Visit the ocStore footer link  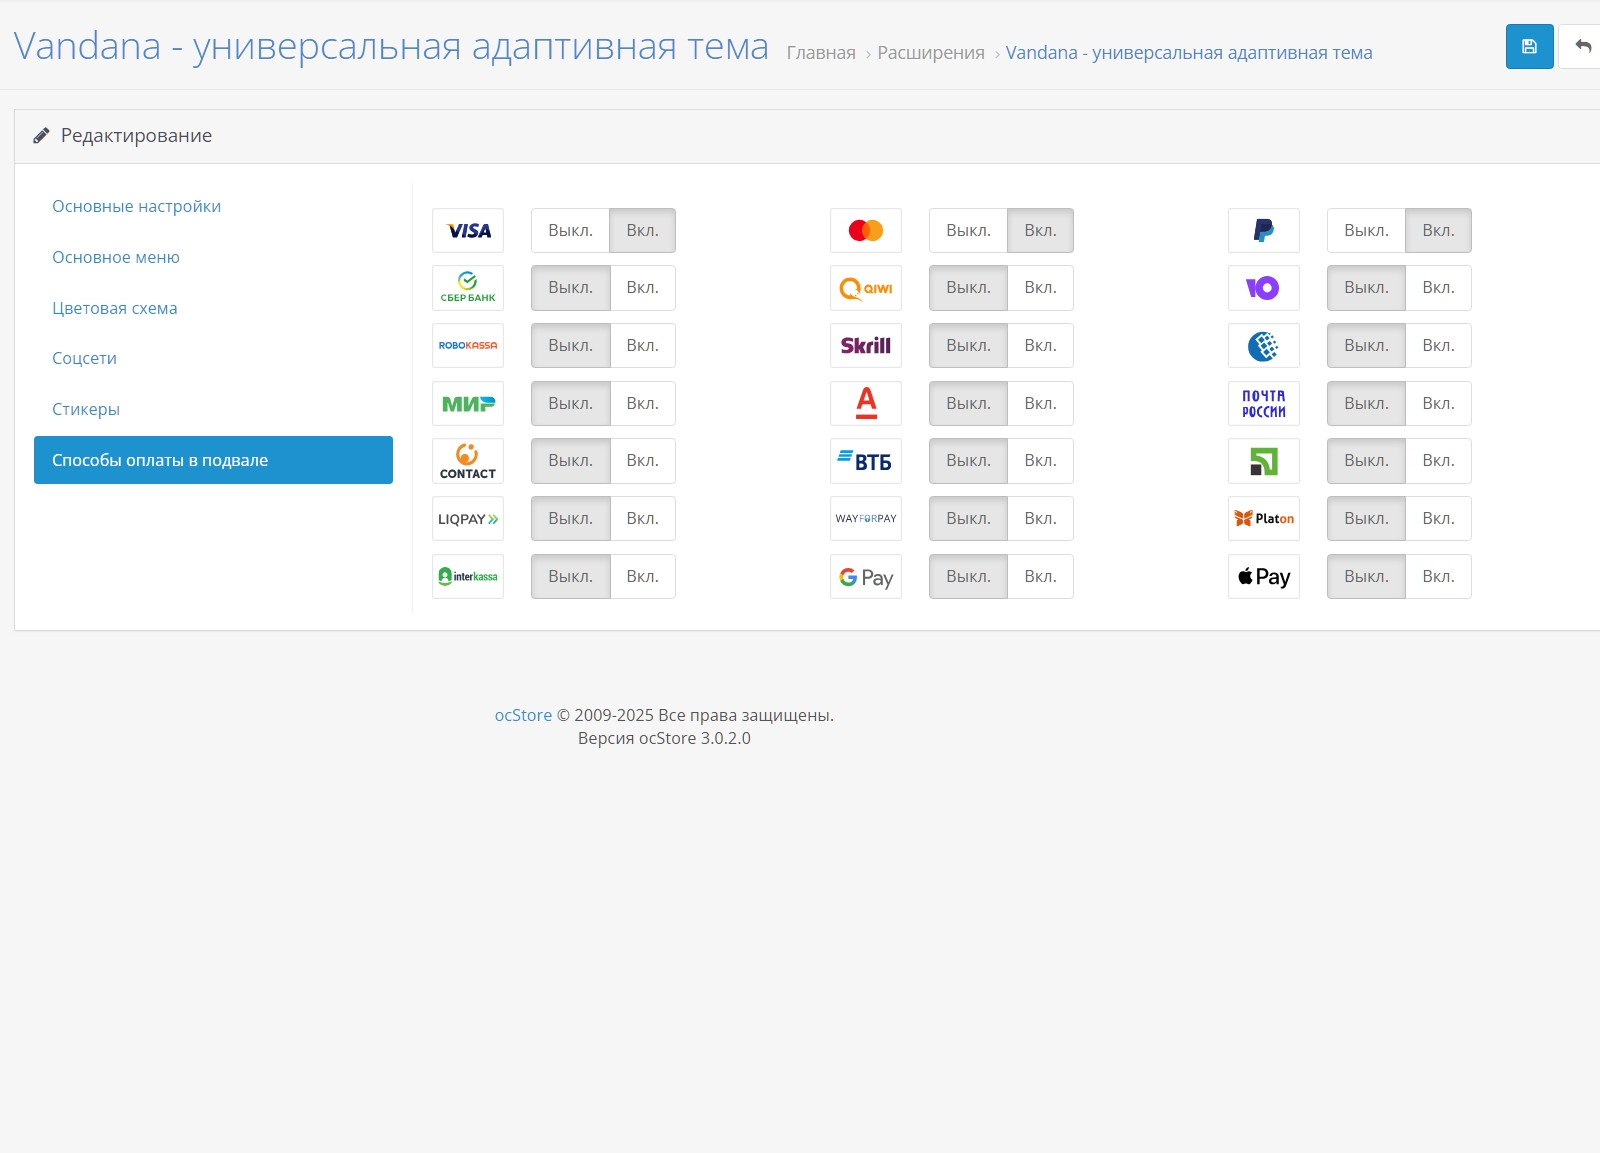pos(523,716)
